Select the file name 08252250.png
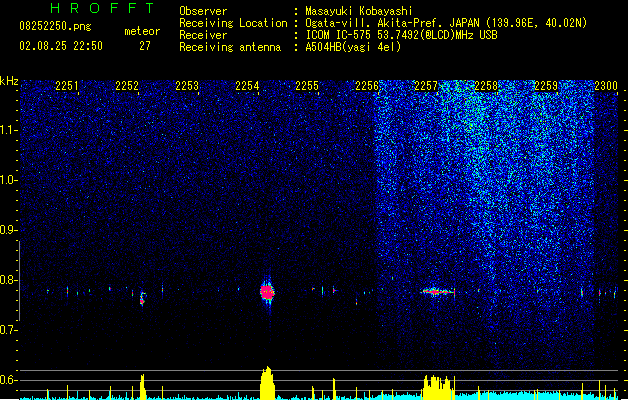 coord(55,26)
